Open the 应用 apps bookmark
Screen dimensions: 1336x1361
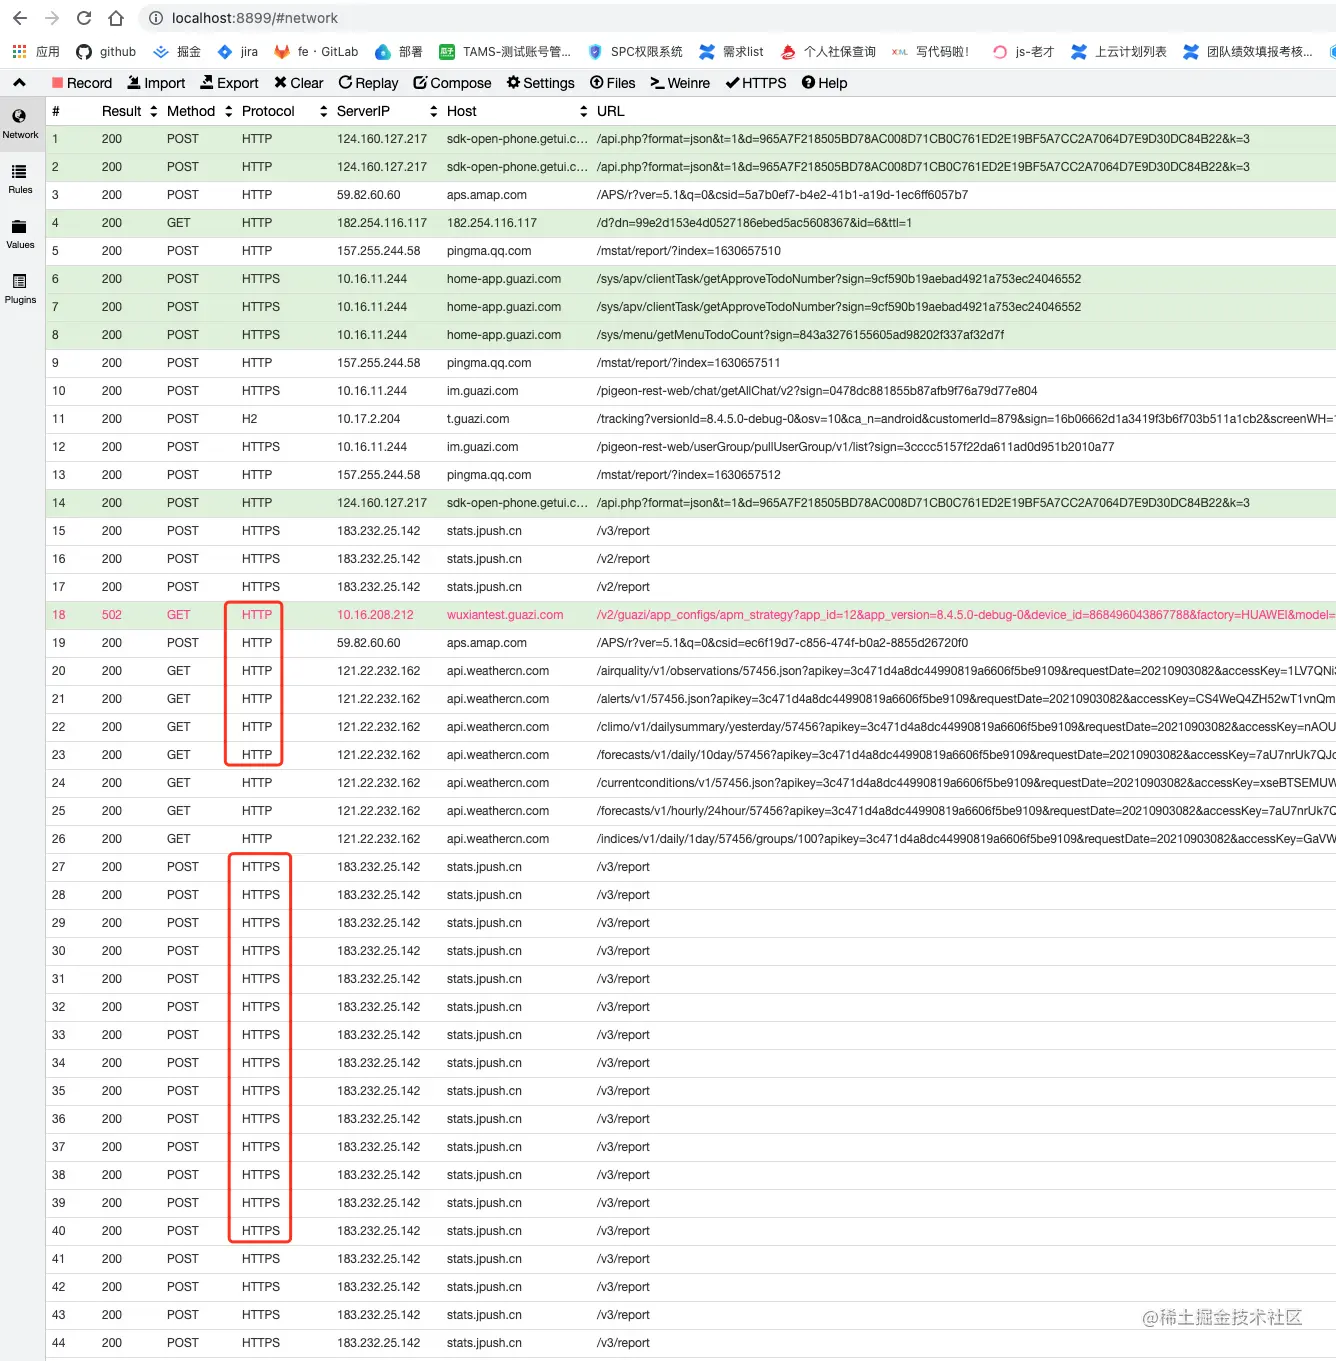pos(36,52)
